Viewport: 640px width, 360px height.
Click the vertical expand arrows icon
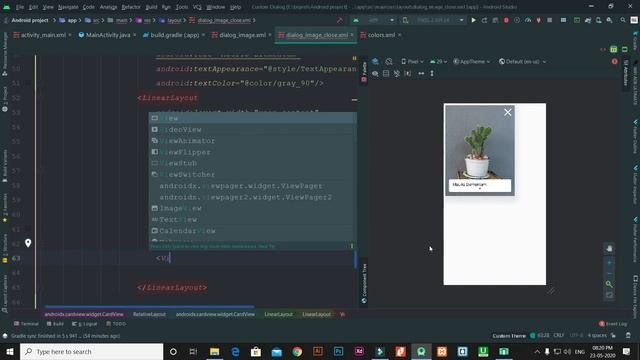pos(432,73)
